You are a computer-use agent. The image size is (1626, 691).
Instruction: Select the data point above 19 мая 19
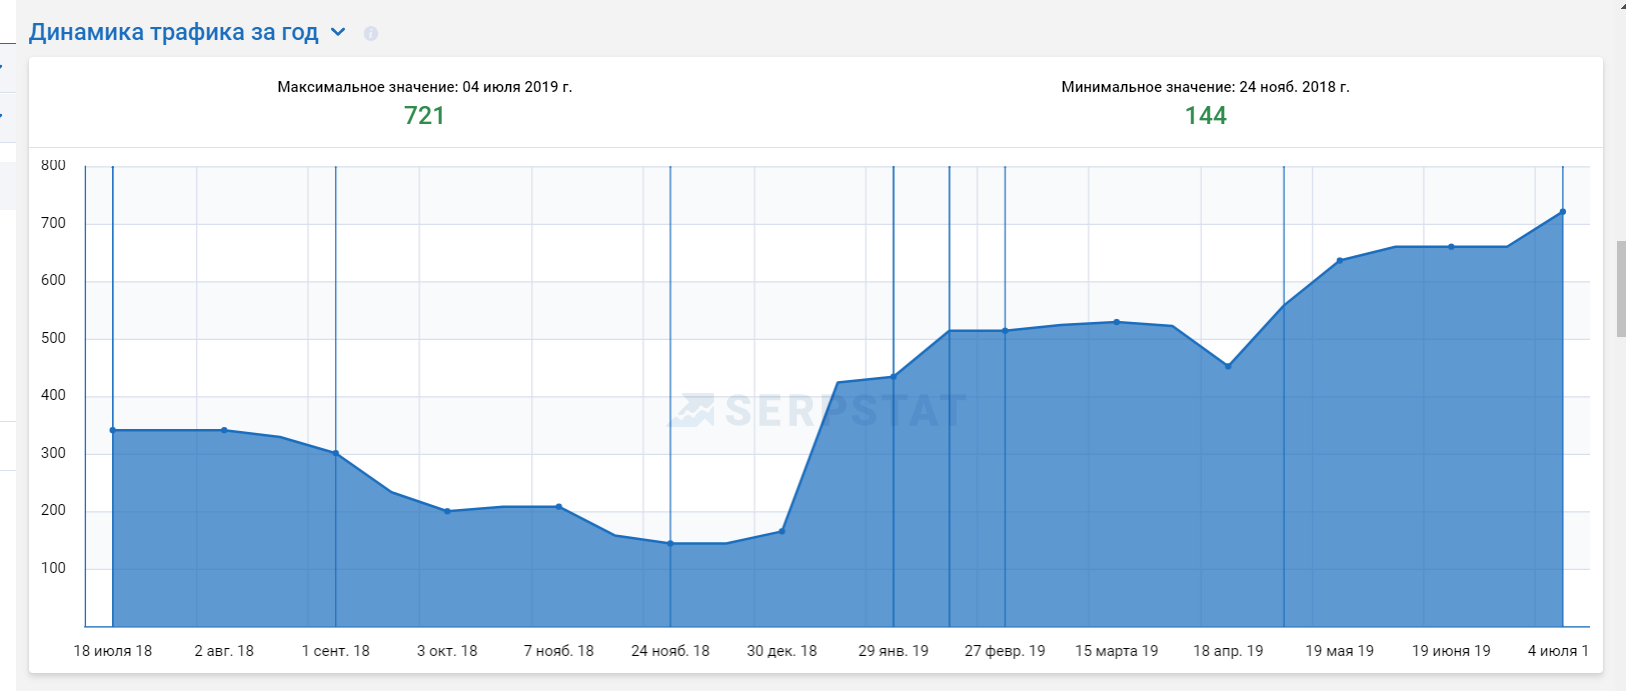coord(1340,260)
